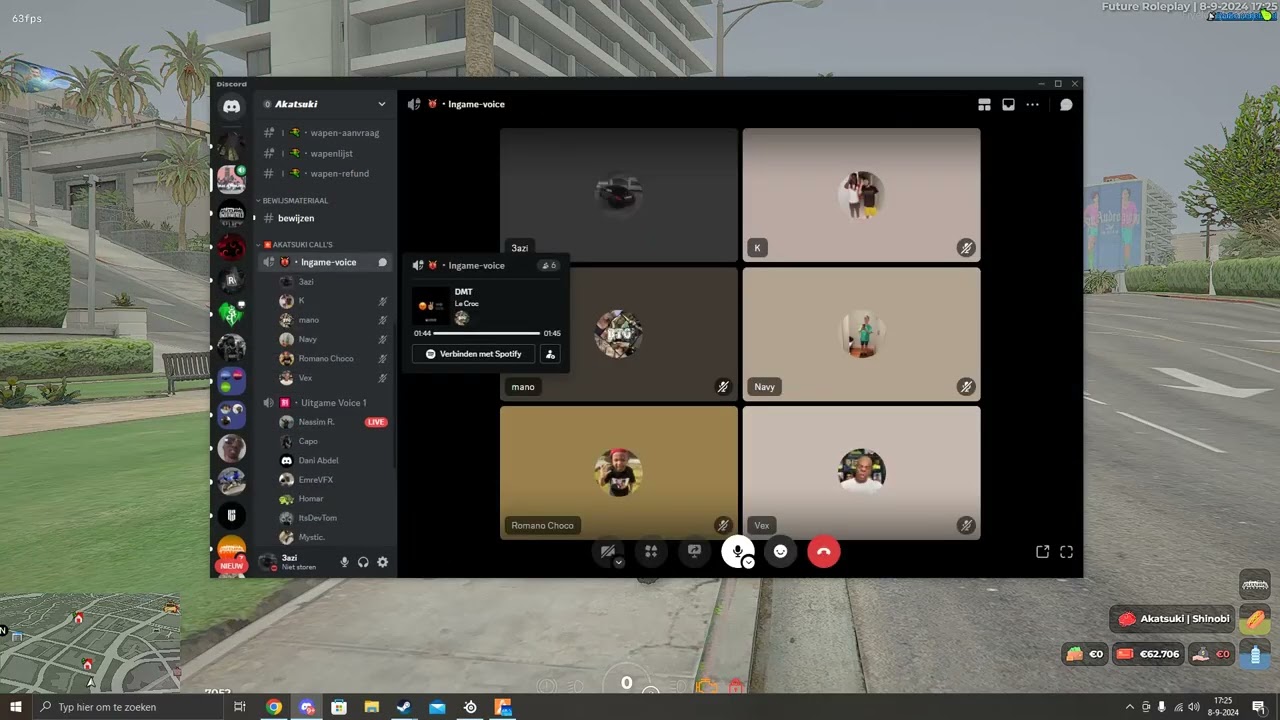The width and height of the screenshot is (1280, 720).
Task: Open inbox icon in call header
Action: pos(1008,104)
